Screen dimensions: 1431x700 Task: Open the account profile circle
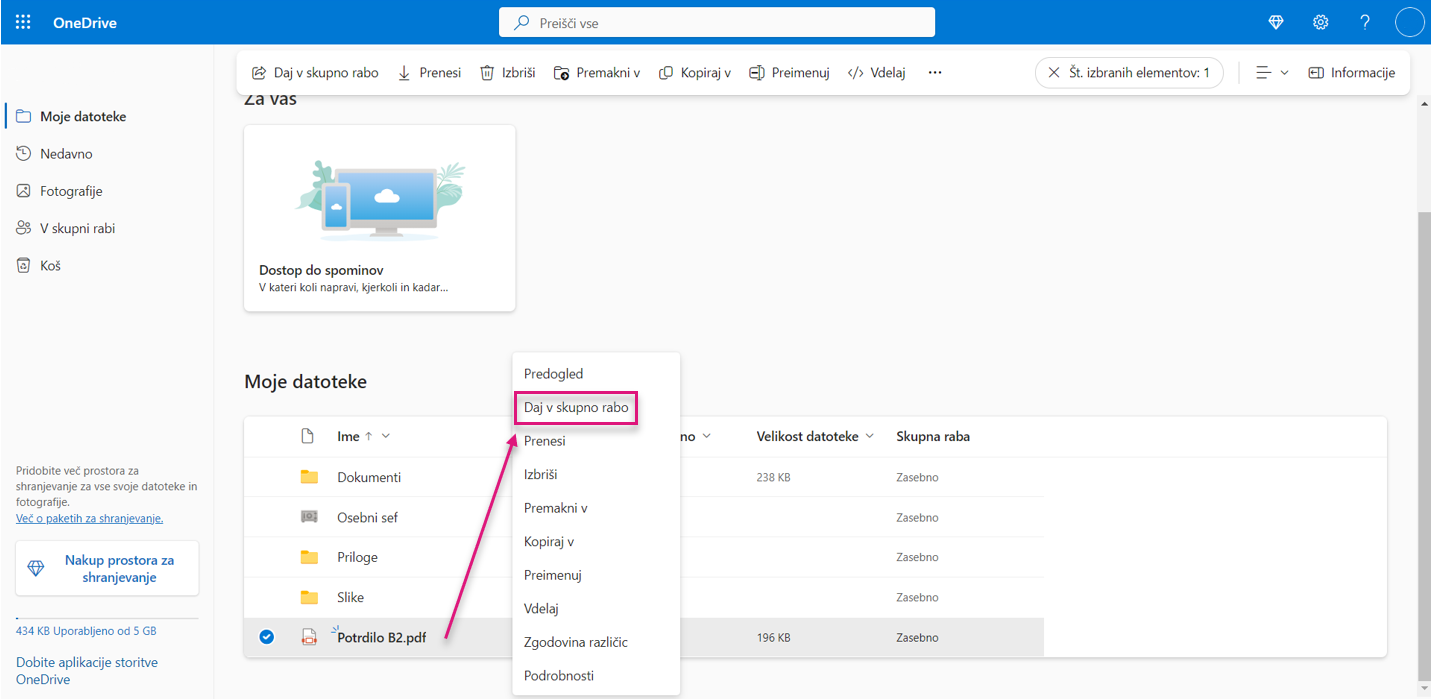pyautogui.click(x=1409, y=22)
